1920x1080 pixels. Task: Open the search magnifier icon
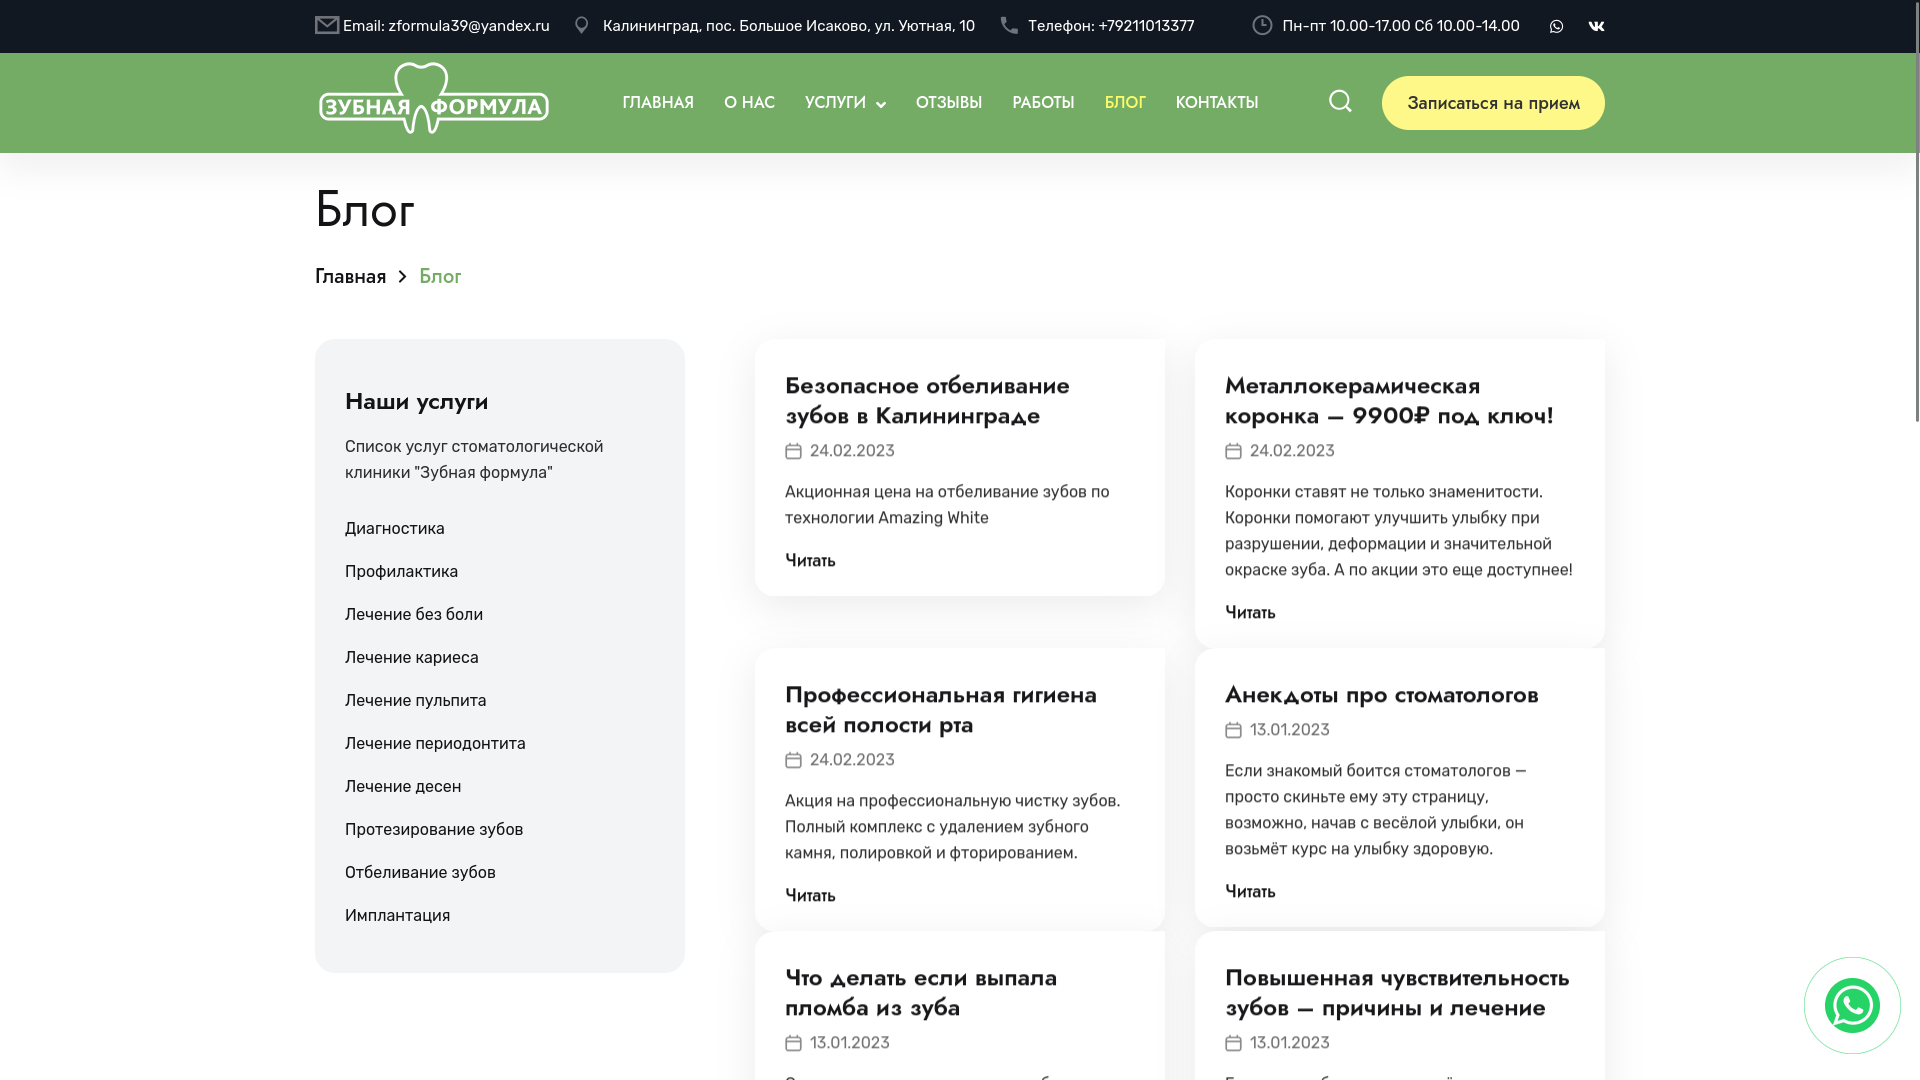1340,101
